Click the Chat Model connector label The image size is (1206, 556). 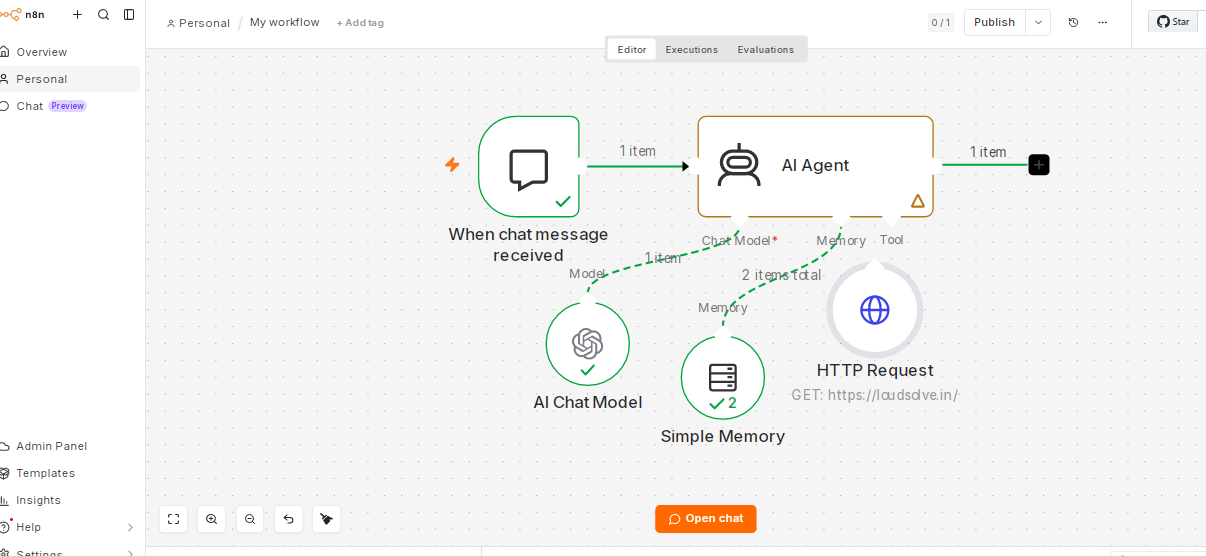739,241
